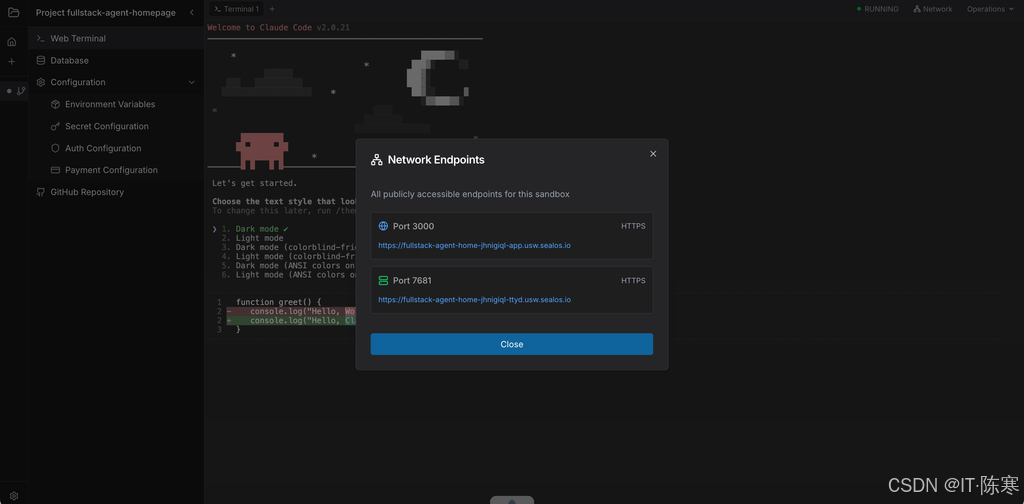Click the RUNNING status indicator
This screenshot has width=1024, height=504.
coord(878,9)
